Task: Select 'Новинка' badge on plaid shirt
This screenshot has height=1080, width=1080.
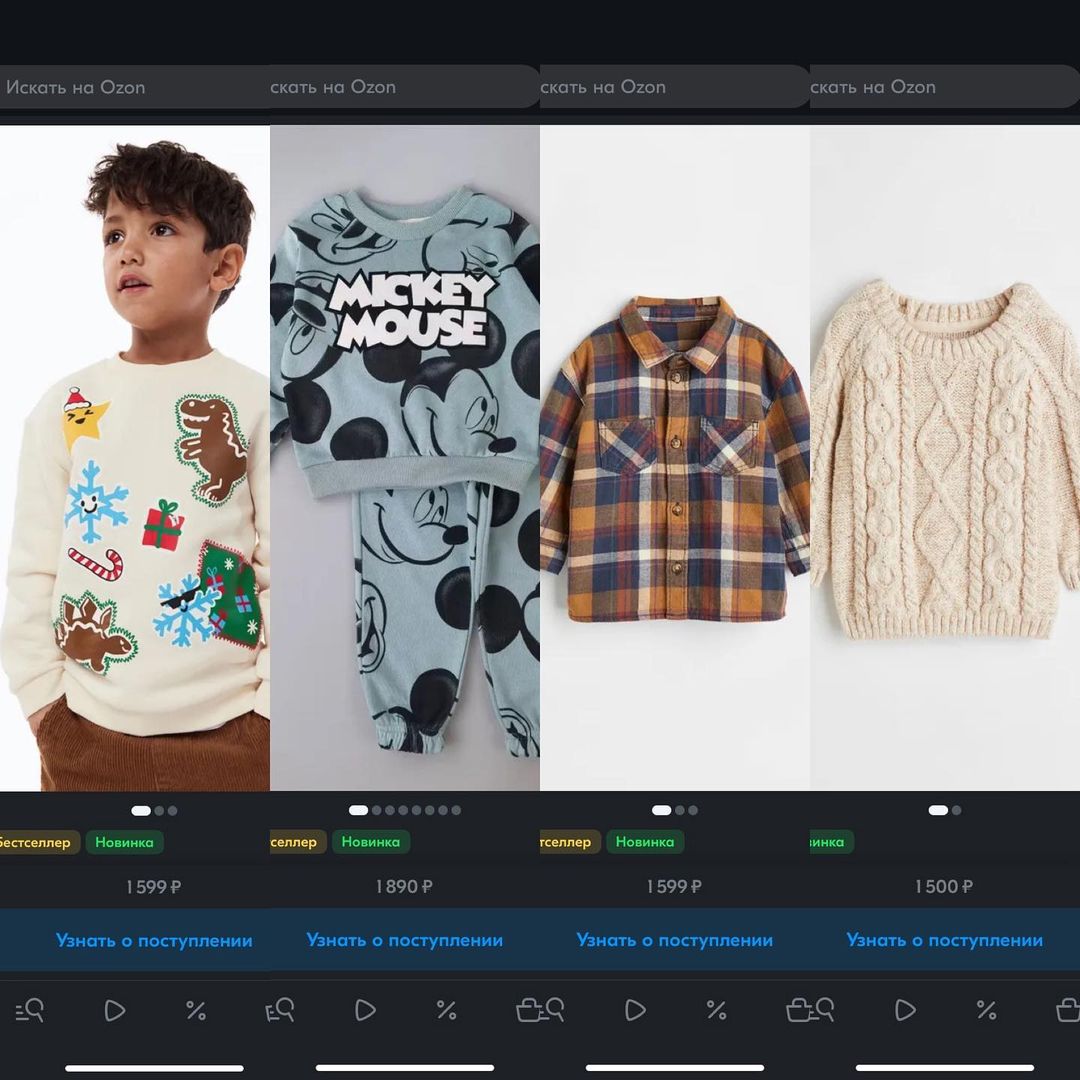Action: tap(645, 842)
